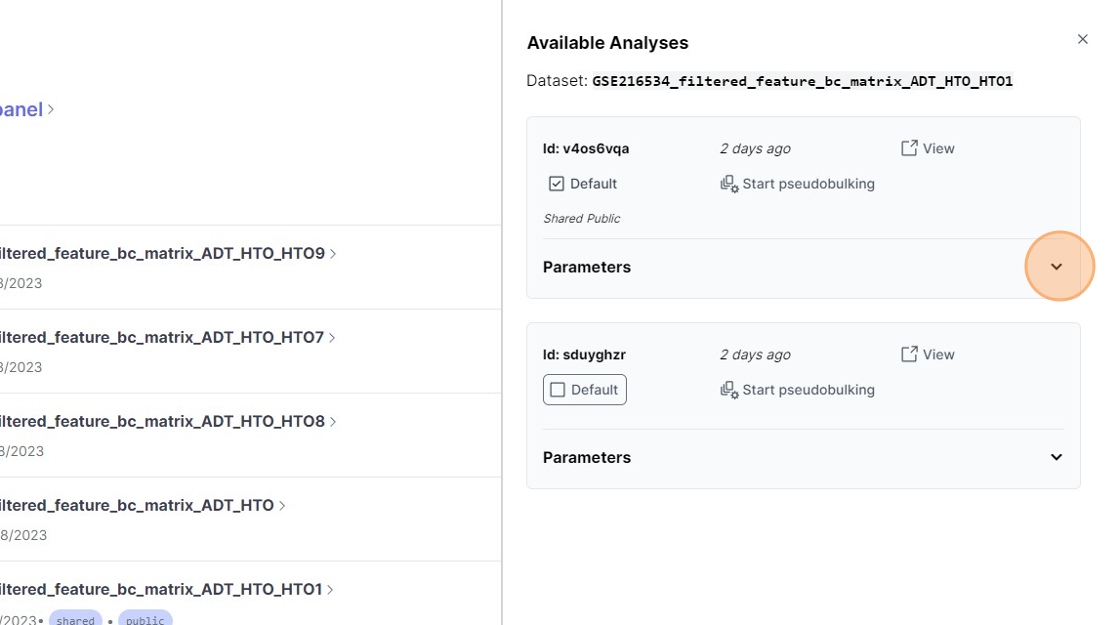Click the Parameters label under v4os6vqa

587,267
